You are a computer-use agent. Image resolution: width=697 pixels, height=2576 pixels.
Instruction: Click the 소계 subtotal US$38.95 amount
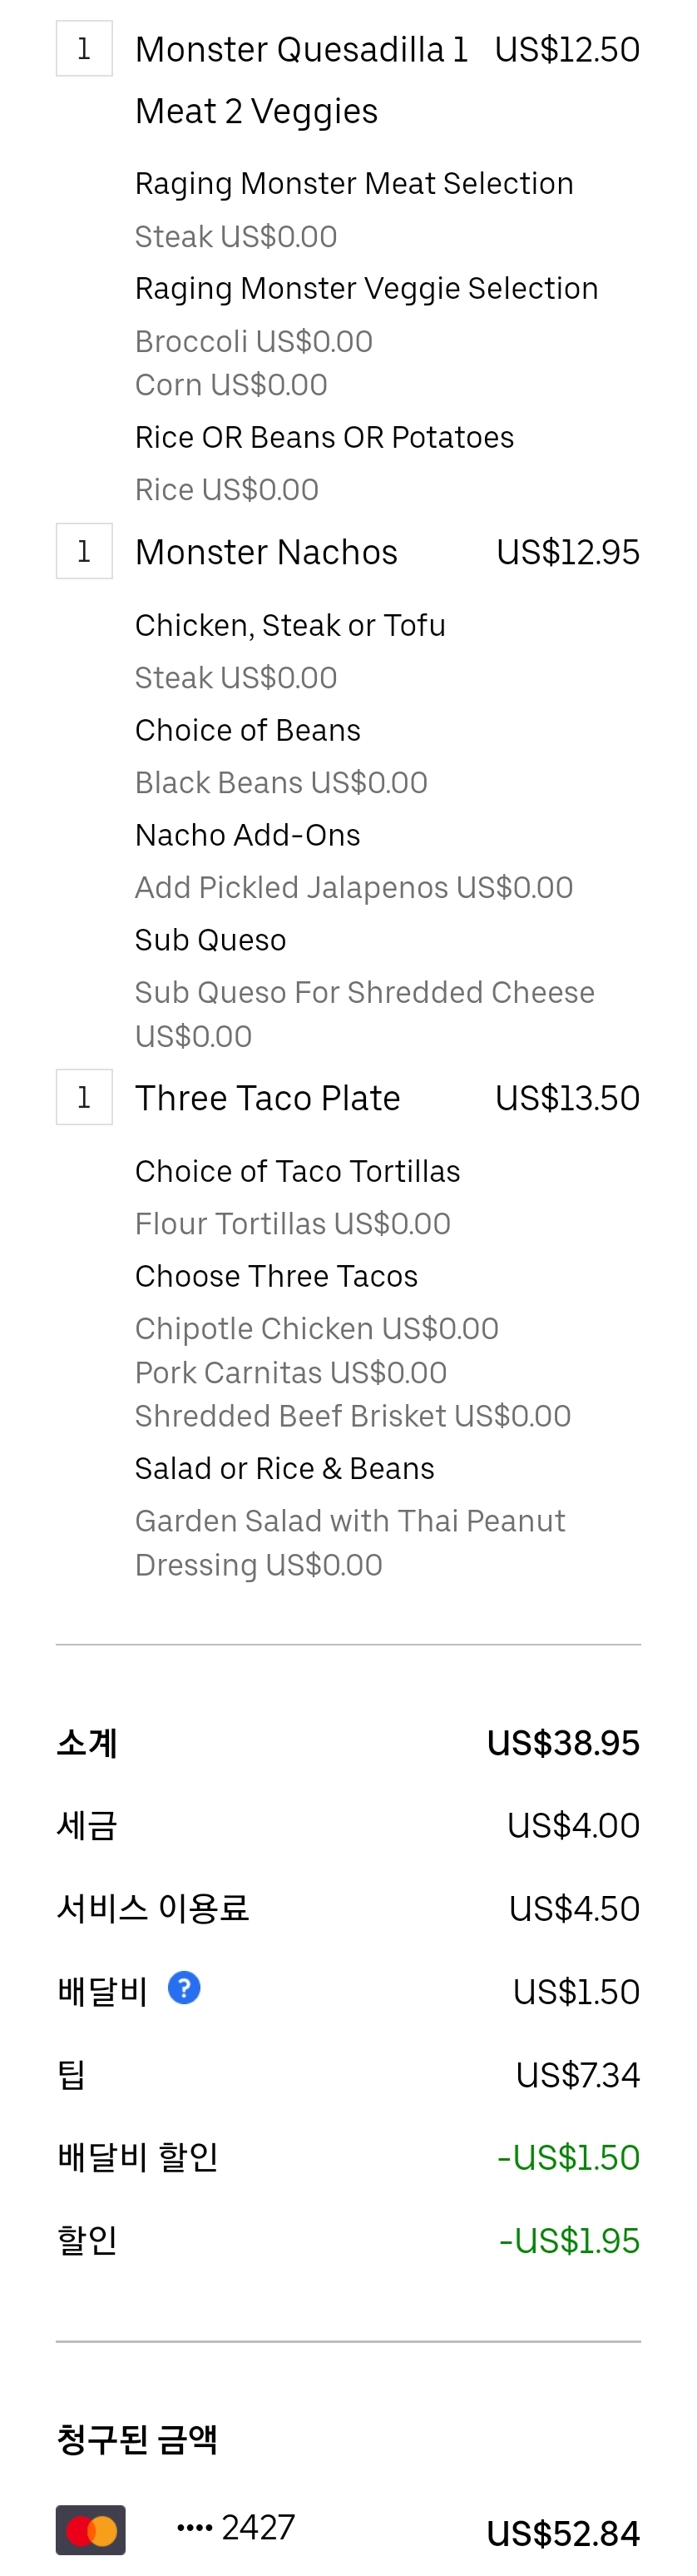563,1742
